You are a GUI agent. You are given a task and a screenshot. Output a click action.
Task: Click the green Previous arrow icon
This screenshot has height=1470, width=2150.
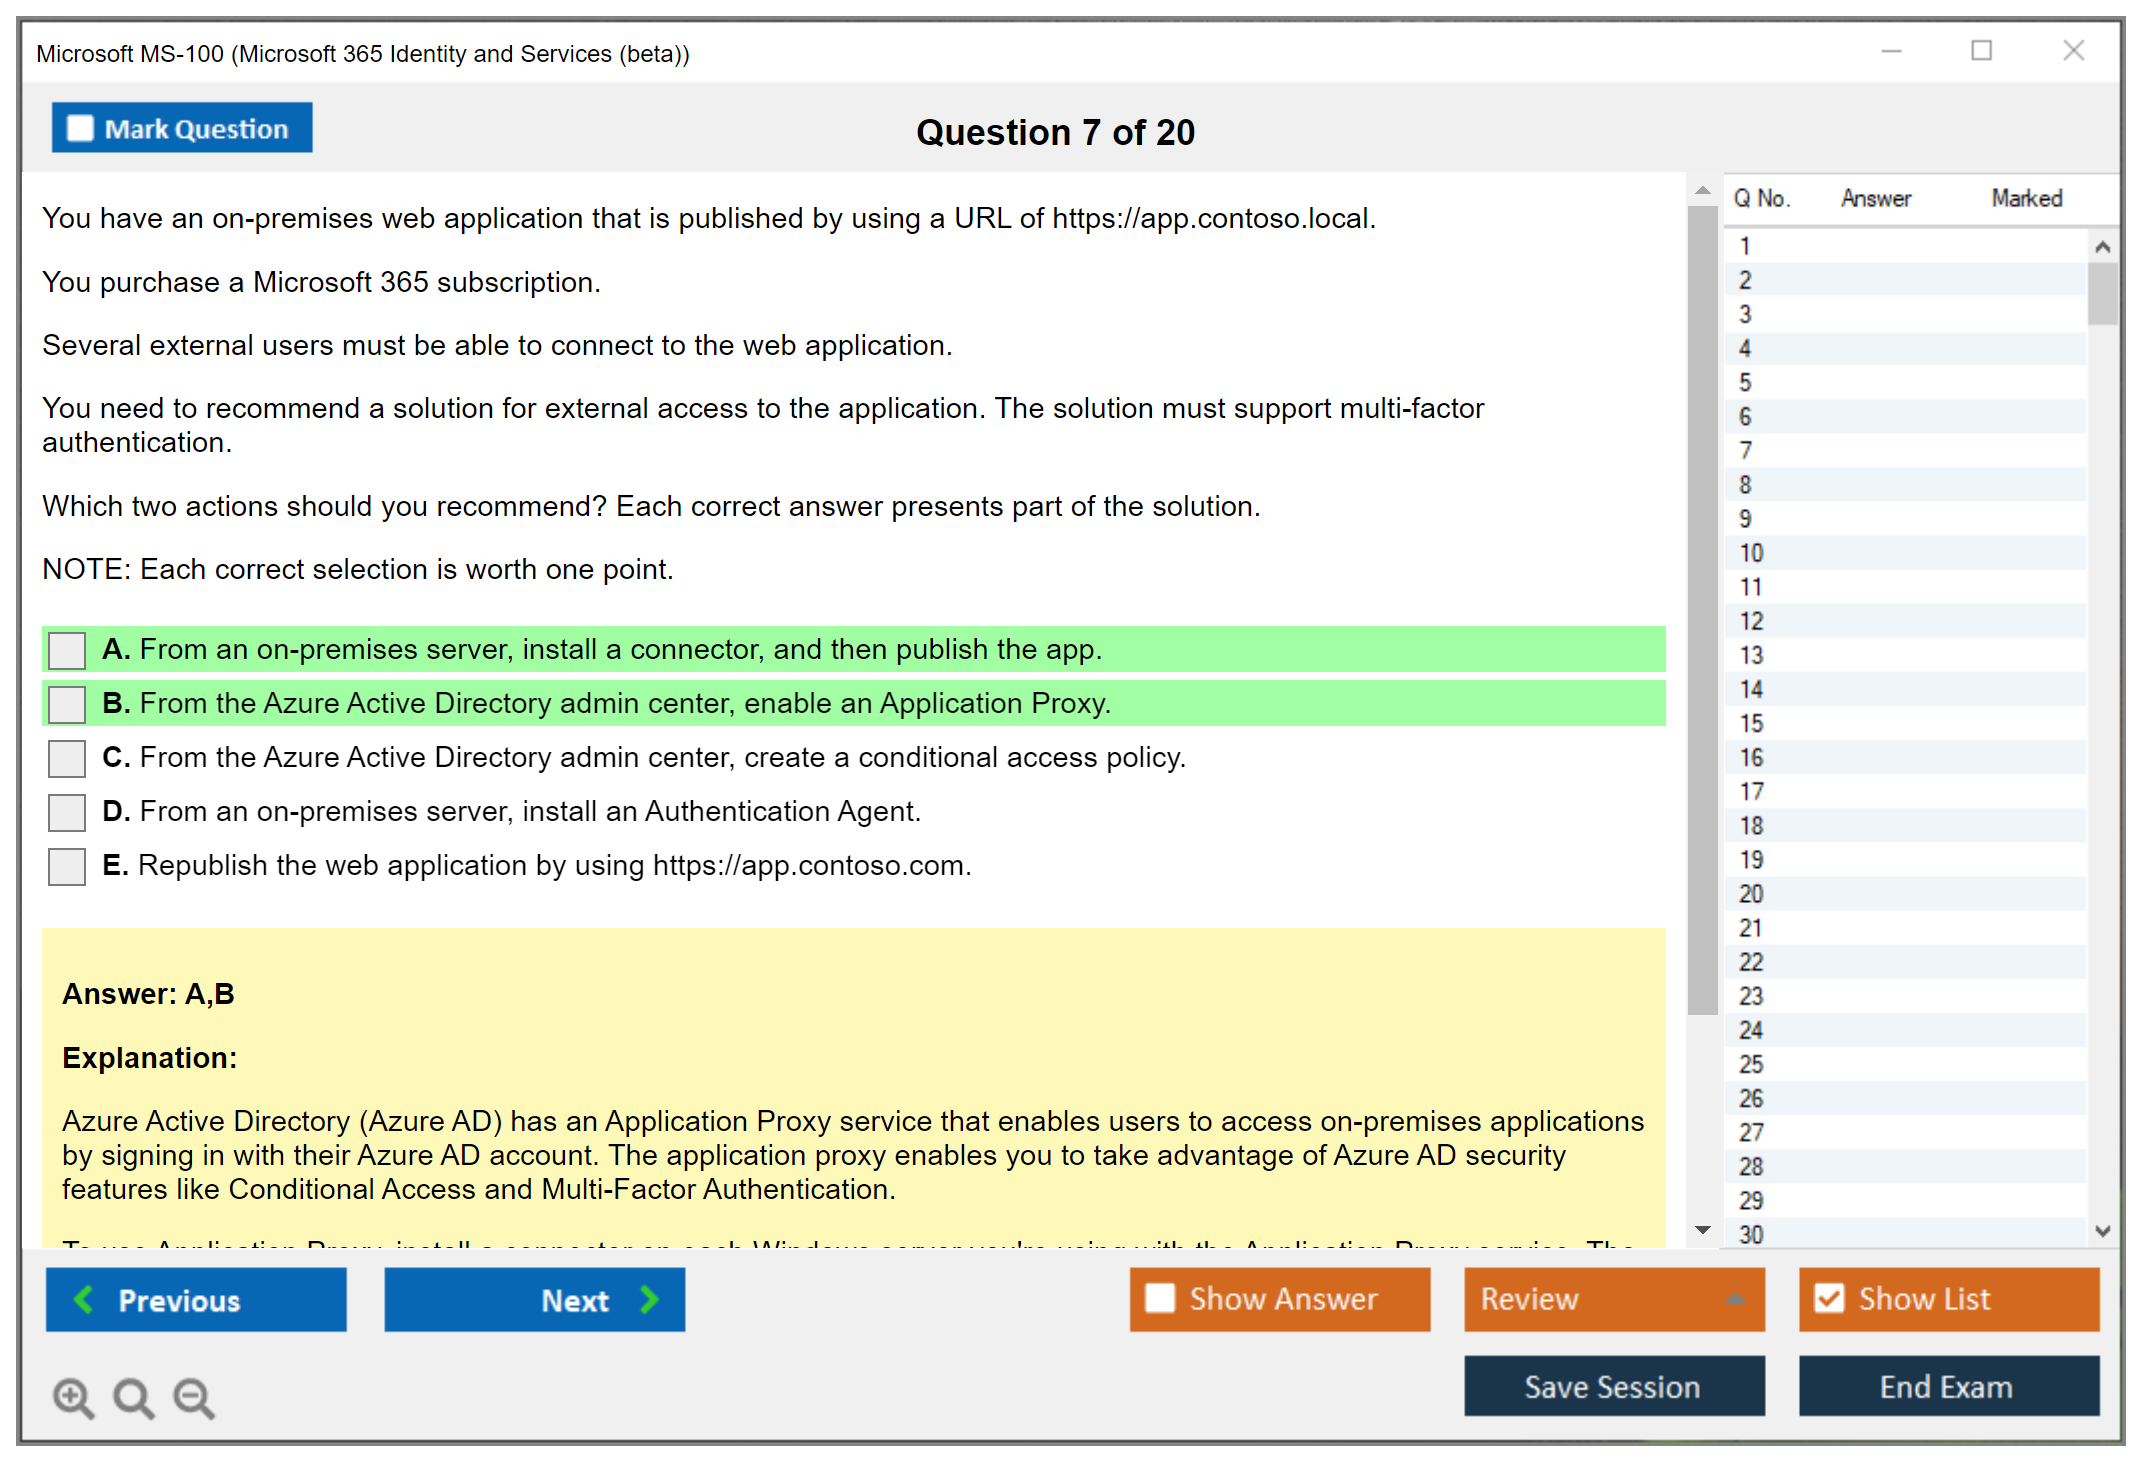pyautogui.click(x=85, y=1299)
